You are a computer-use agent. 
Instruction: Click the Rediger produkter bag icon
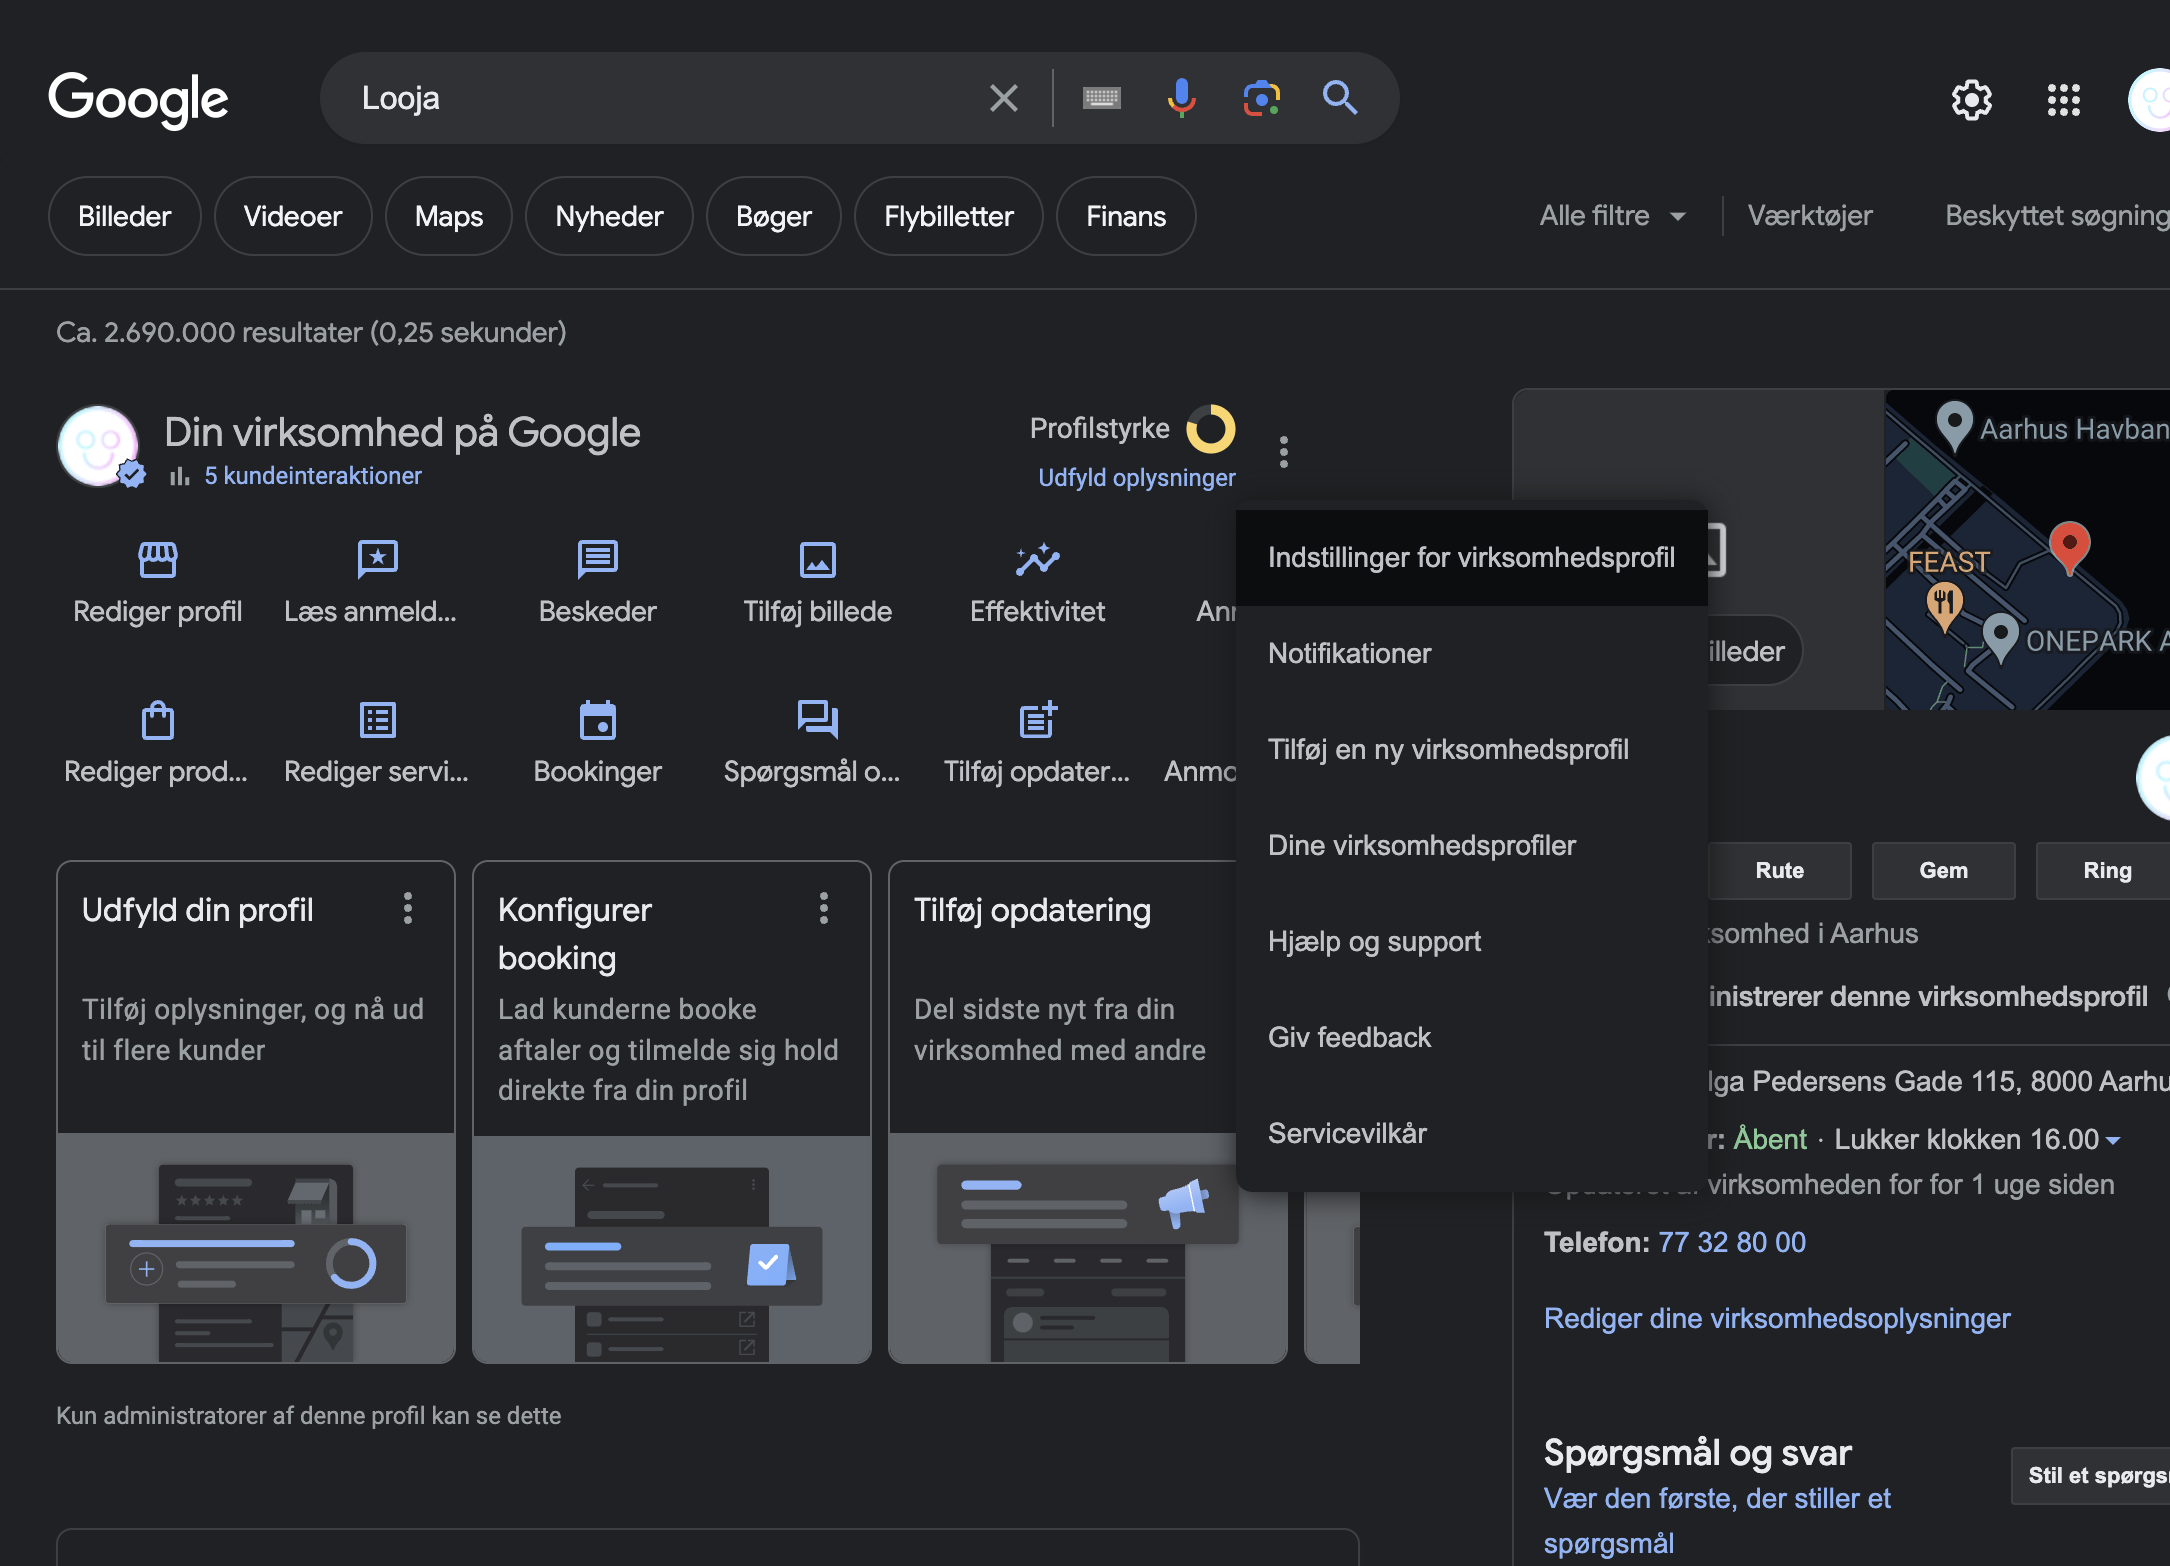(x=158, y=719)
